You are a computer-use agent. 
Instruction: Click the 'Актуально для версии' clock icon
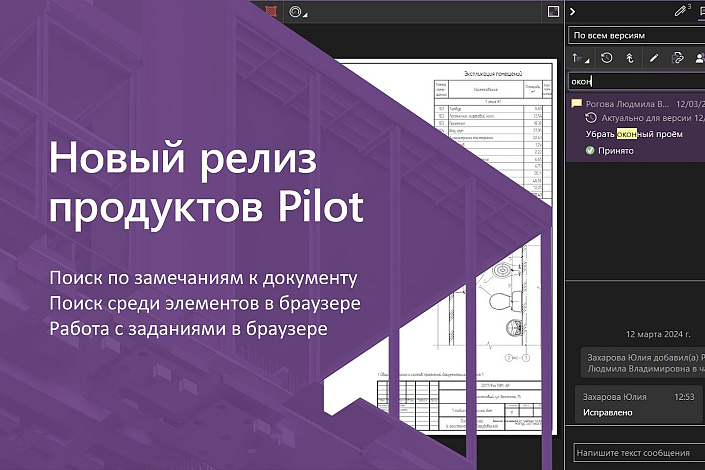pos(591,118)
